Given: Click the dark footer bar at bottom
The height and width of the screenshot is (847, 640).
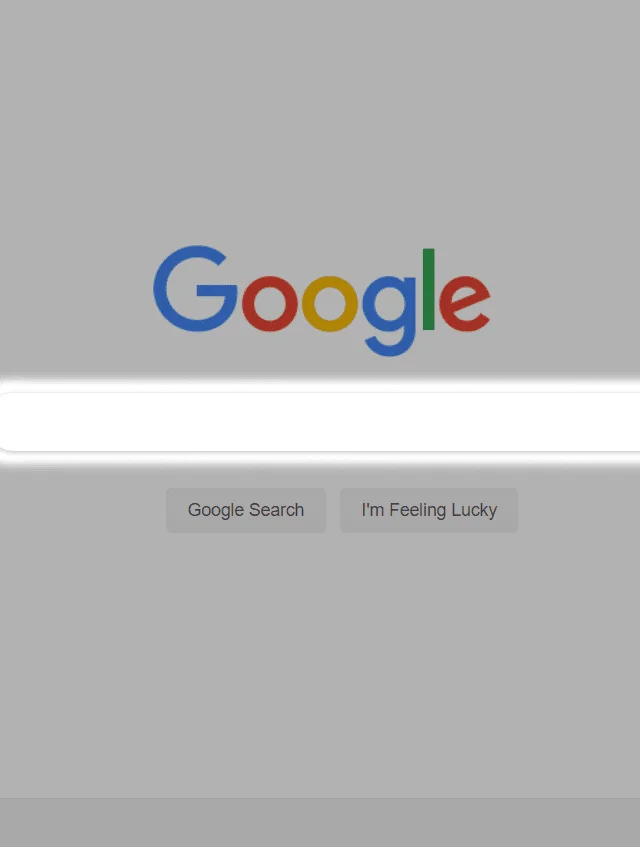Looking at the screenshot, I should [320, 823].
